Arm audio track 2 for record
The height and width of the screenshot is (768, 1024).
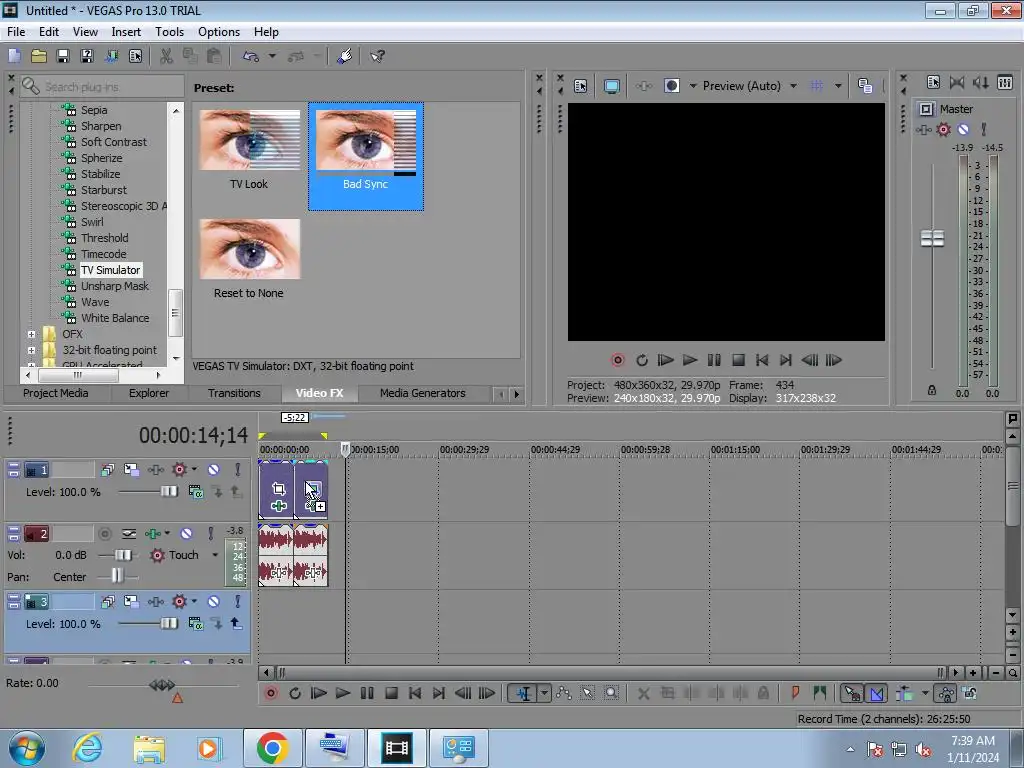[x=104, y=534]
